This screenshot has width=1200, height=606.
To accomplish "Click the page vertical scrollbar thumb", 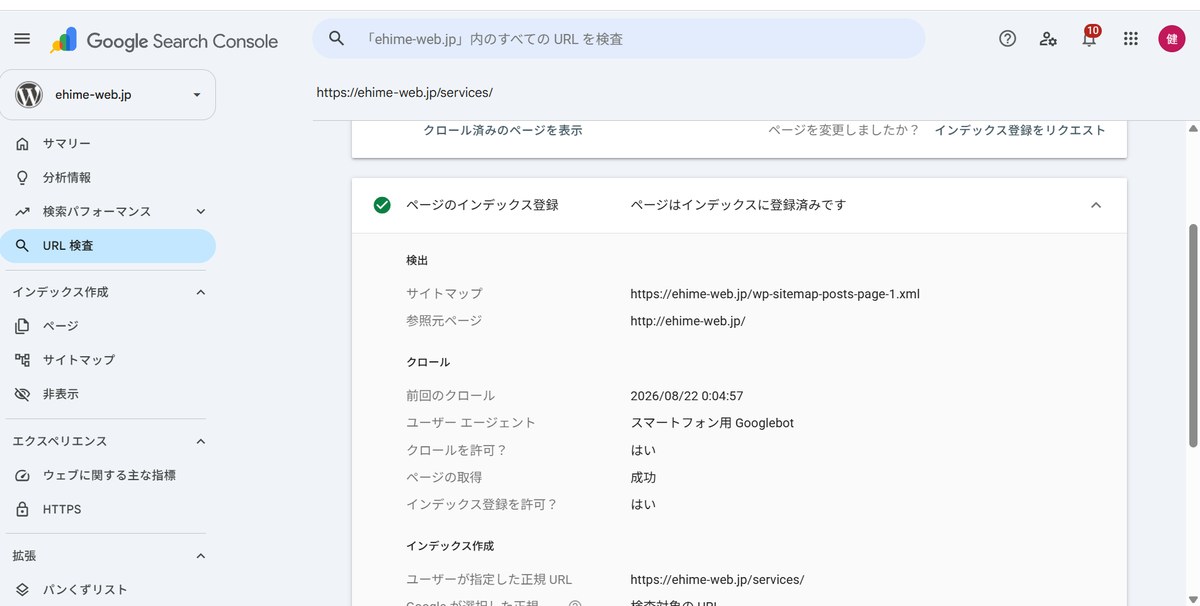I will coord(1192,335).
